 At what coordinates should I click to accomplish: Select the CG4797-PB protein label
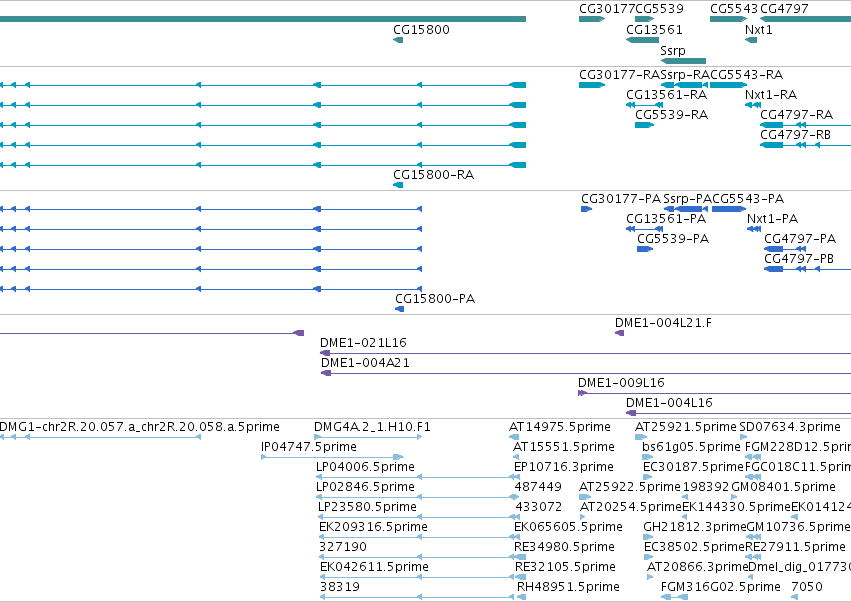click(799, 259)
